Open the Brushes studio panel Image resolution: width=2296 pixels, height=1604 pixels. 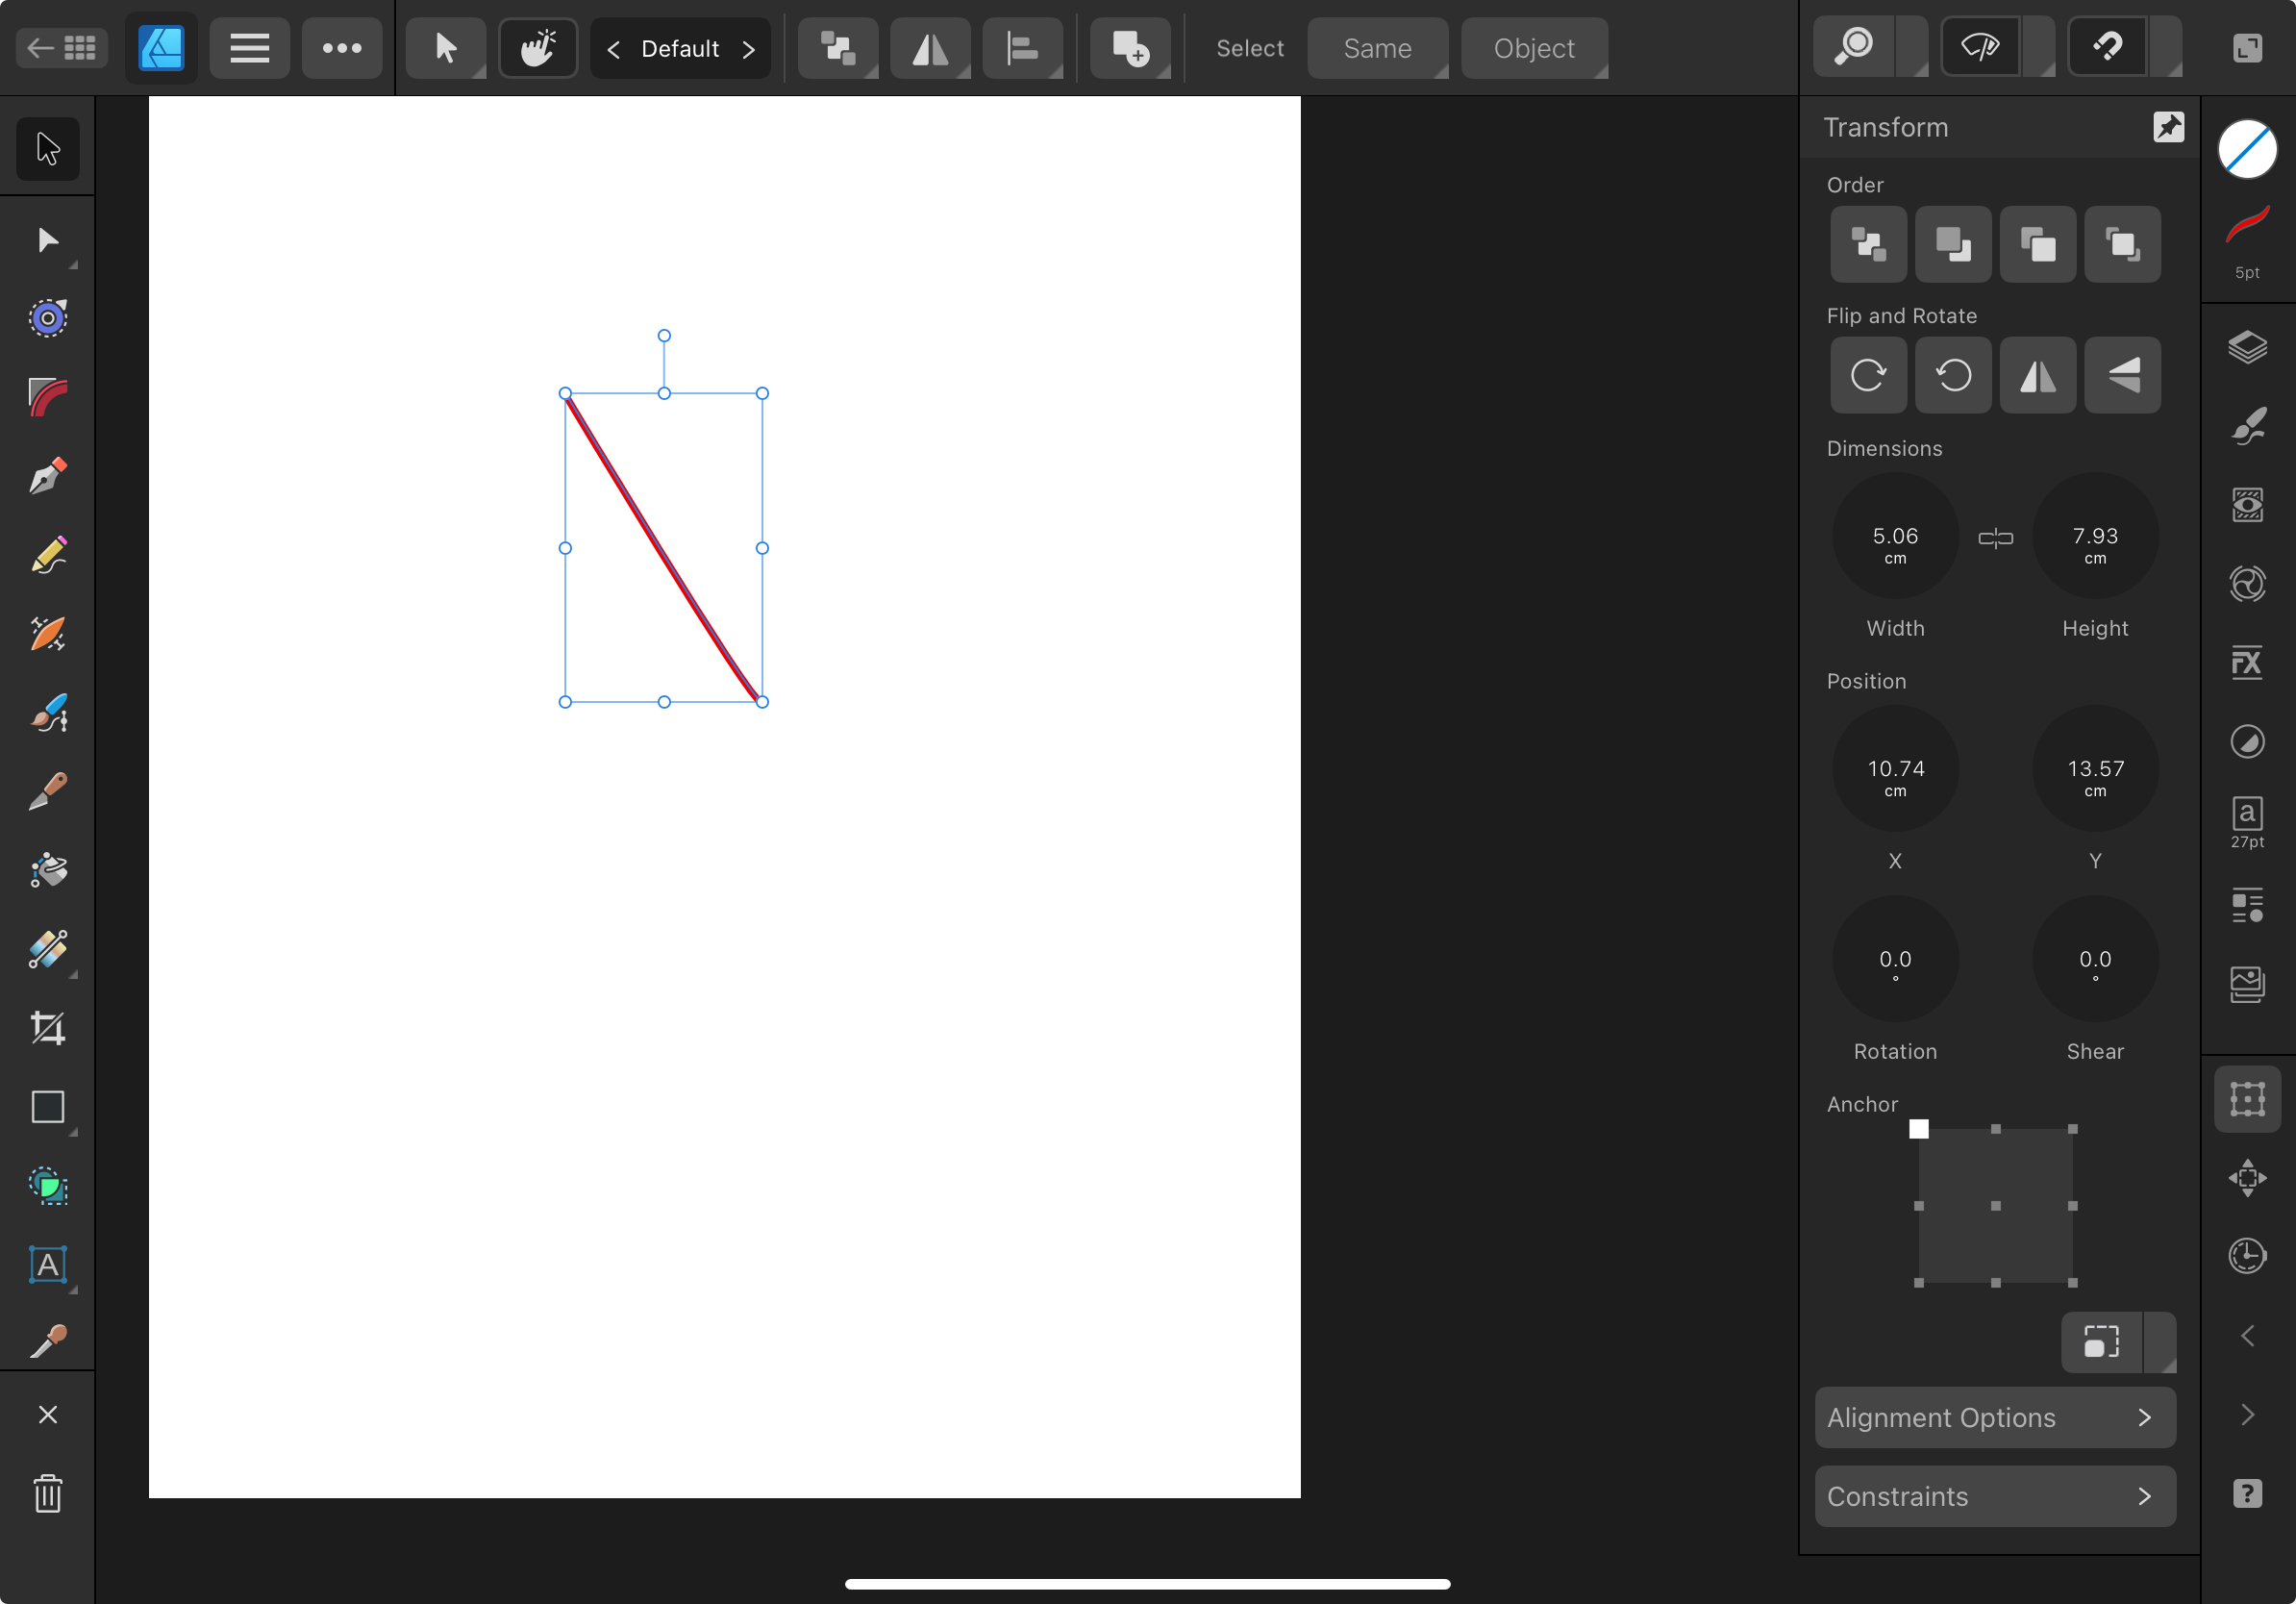(x=2247, y=427)
